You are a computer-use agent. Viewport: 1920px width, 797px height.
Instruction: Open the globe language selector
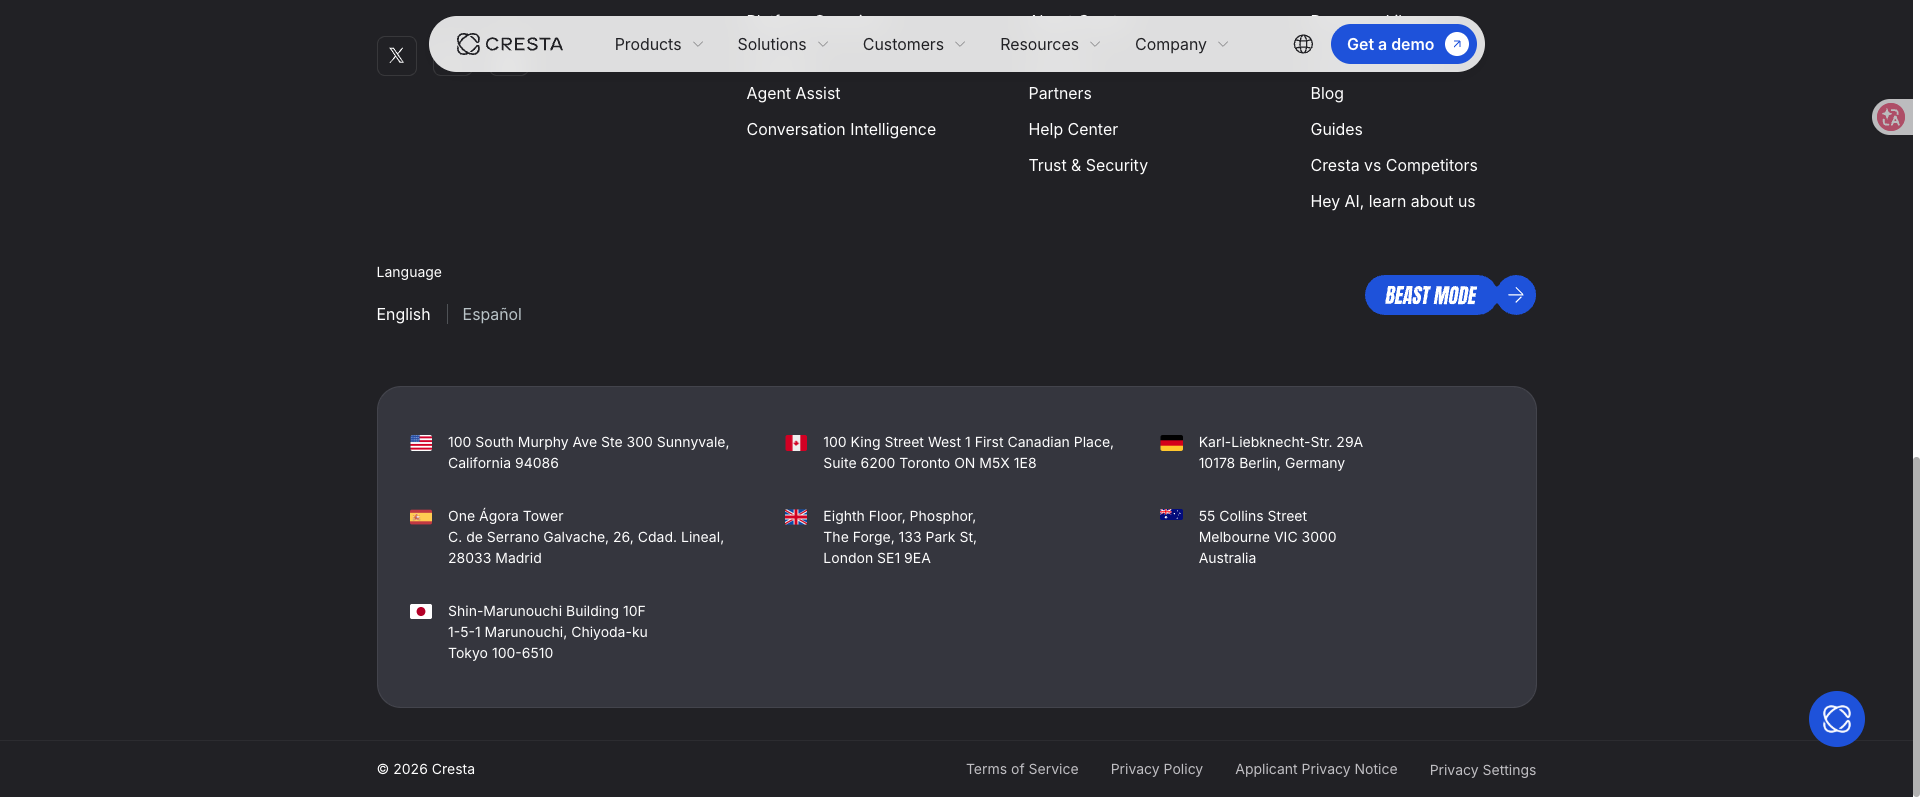pyautogui.click(x=1303, y=44)
